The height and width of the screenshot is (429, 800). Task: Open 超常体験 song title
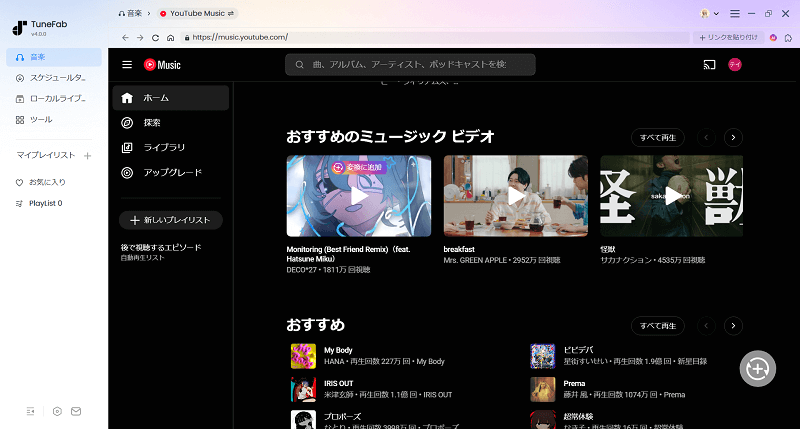pyautogui.click(x=579, y=417)
